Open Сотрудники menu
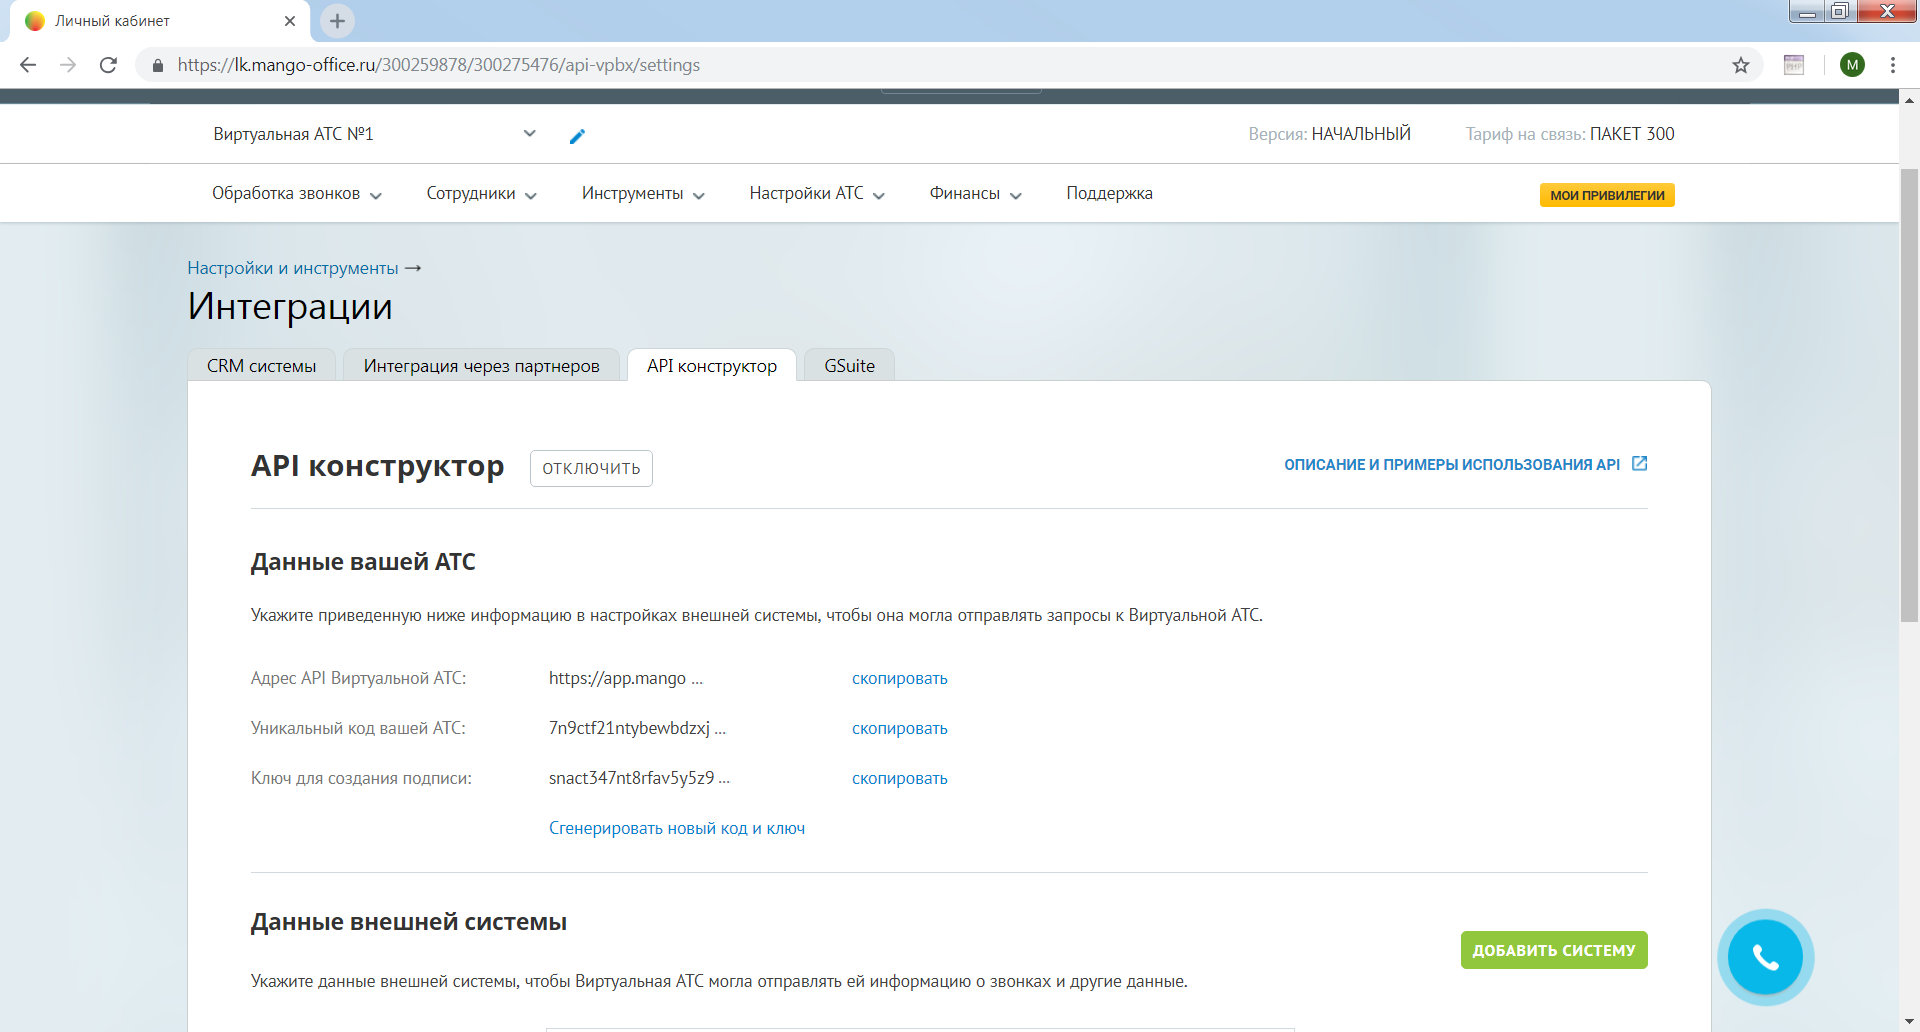 (481, 194)
